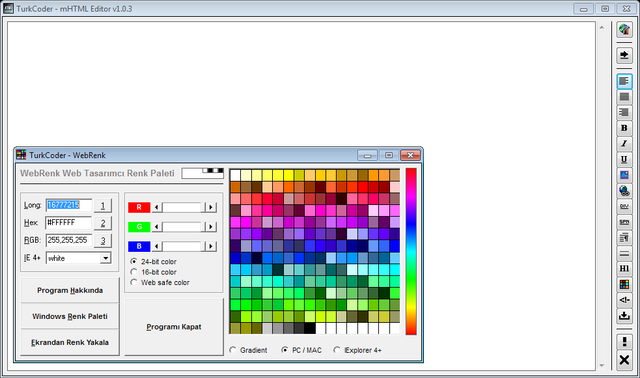Screen dimensions: 640x378
Task: Select the black swatch in the palette's bottom row
Action: point(310,328)
